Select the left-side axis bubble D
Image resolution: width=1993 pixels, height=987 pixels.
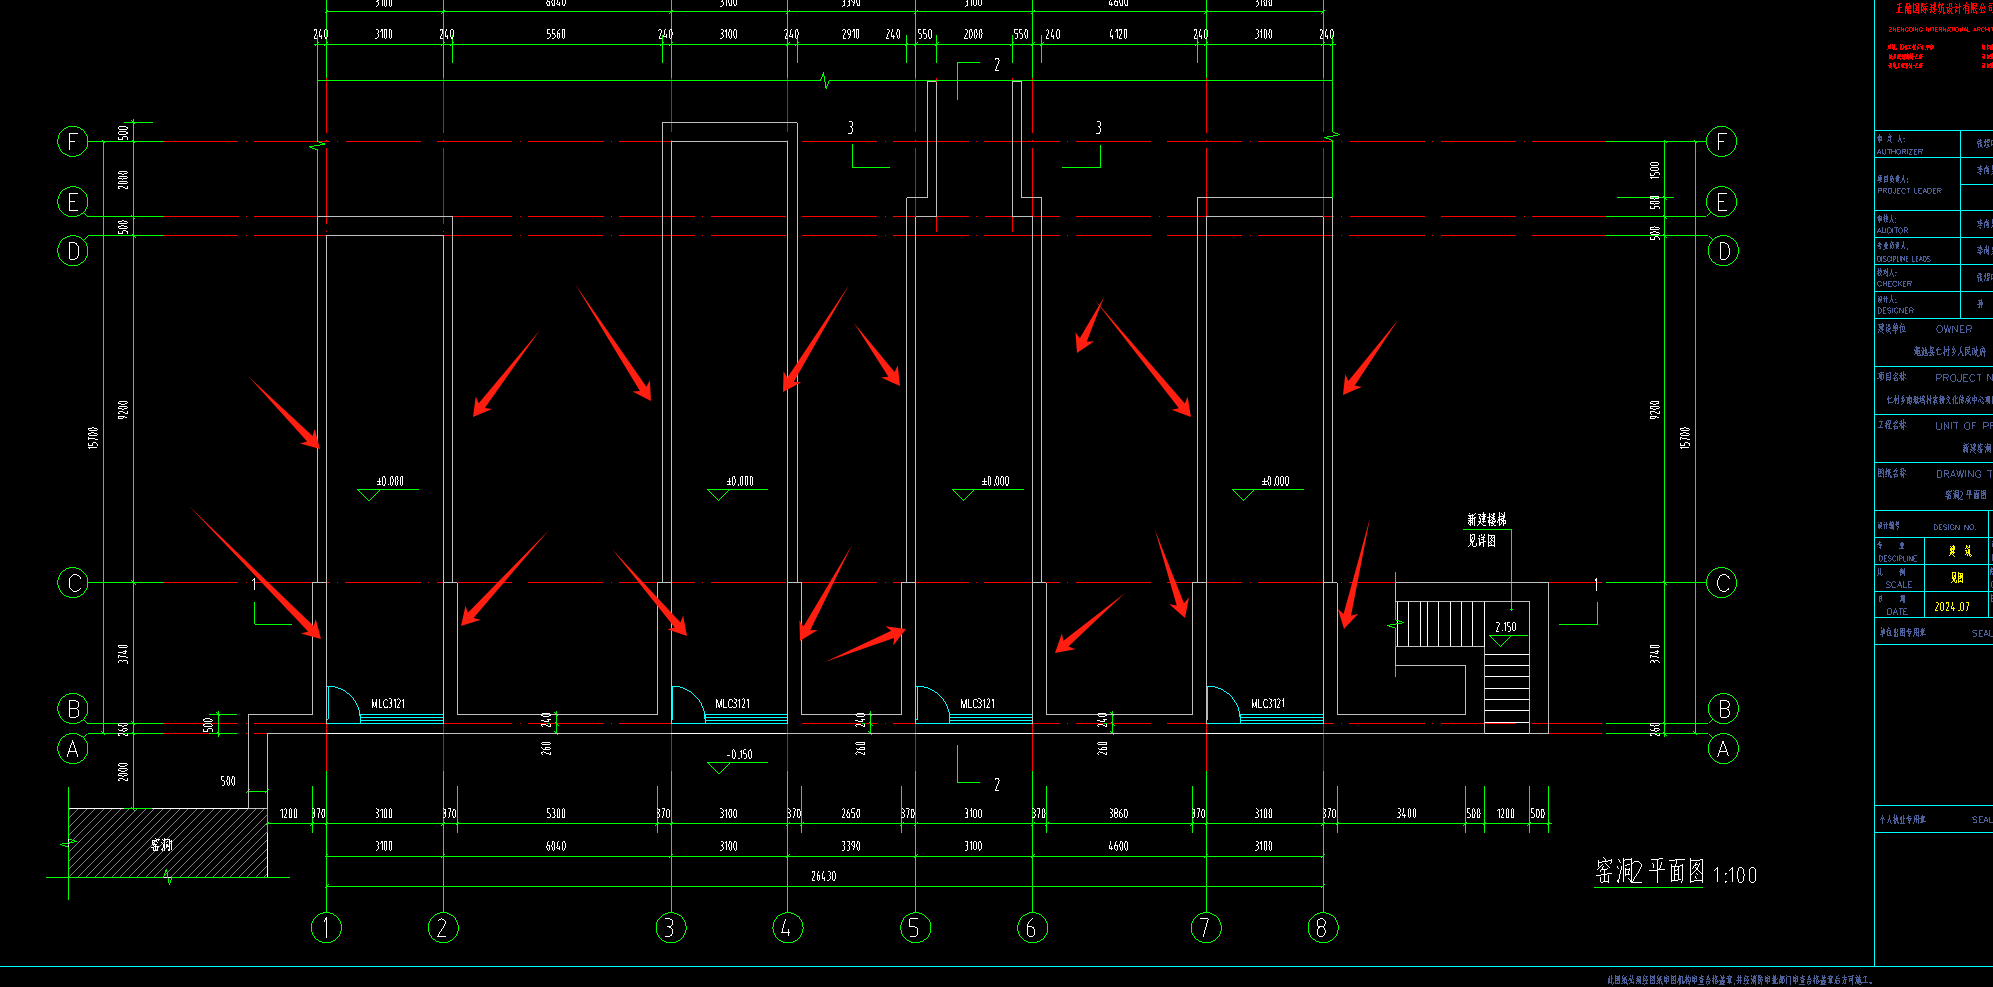tap(73, 250)
